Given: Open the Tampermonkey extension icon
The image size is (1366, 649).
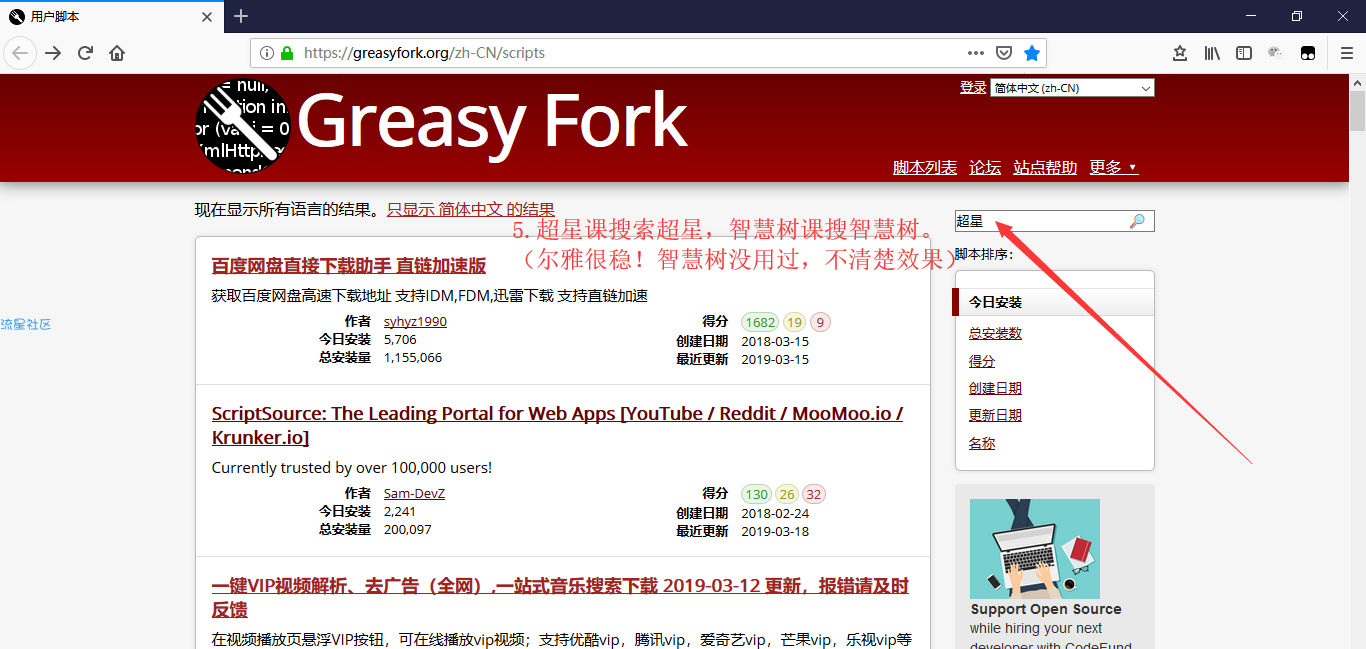Looking at the screenshot, I should click(x=1308, y=53).
